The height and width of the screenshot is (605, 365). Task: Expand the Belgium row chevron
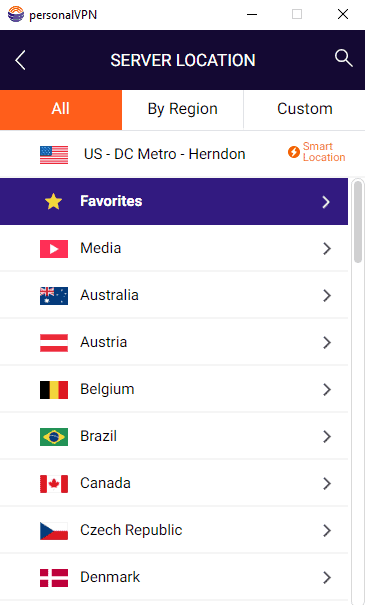327,390
